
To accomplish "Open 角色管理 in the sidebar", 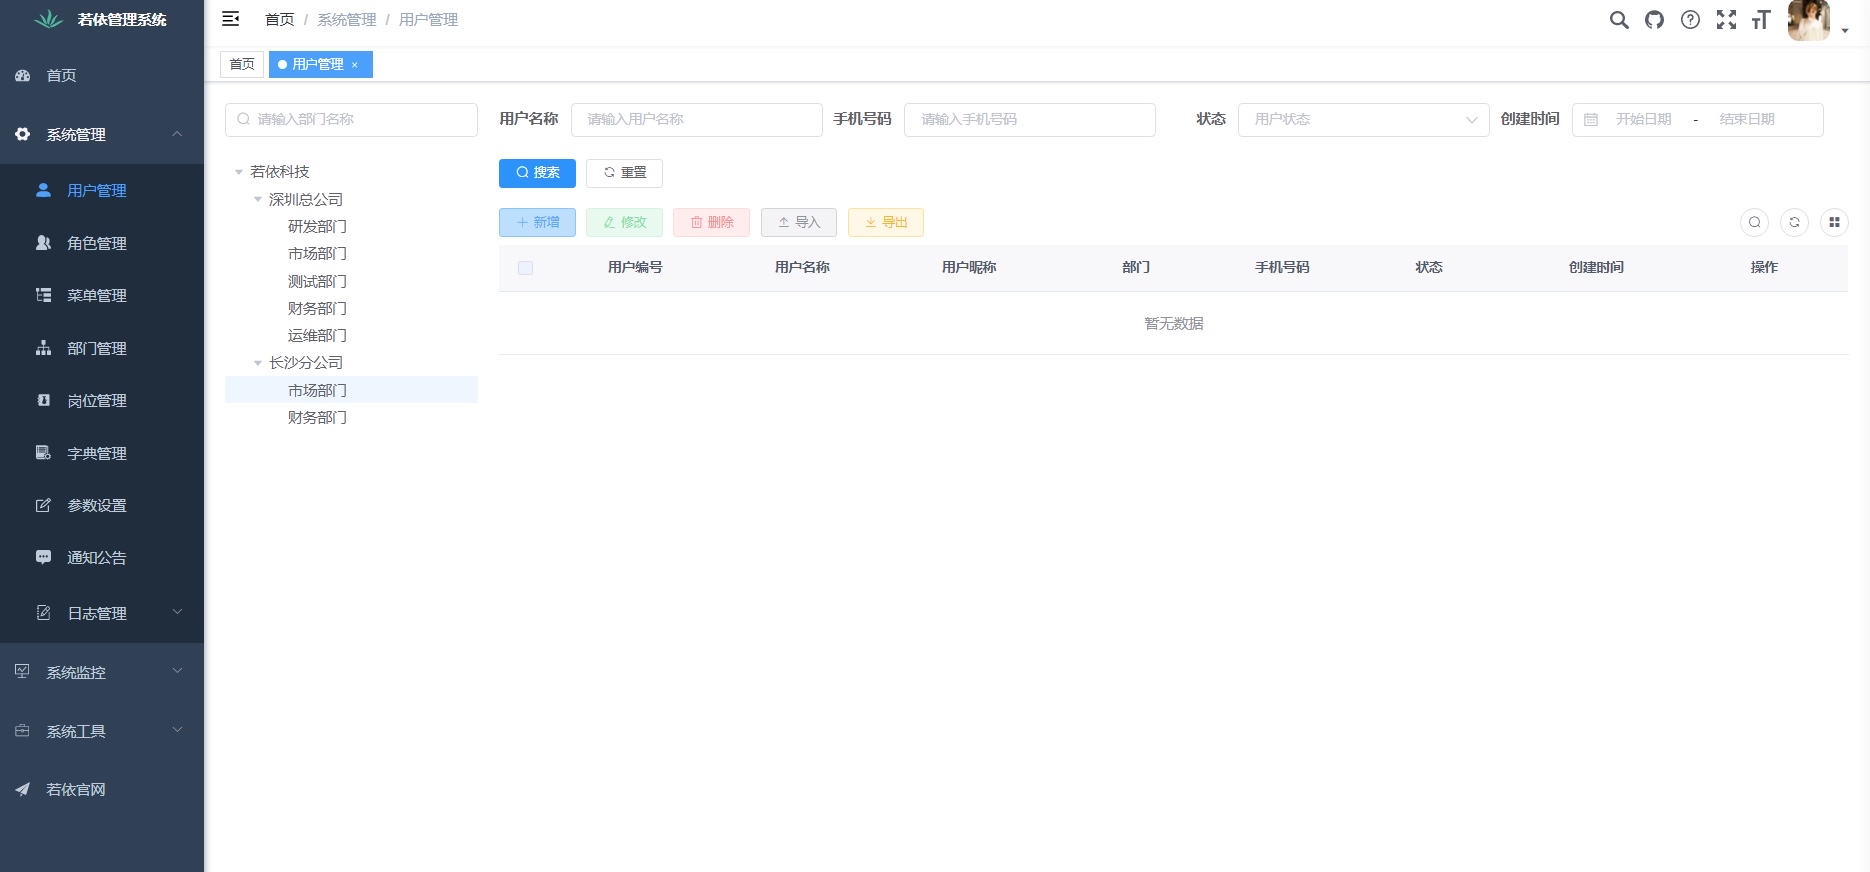I will (102, 243).
